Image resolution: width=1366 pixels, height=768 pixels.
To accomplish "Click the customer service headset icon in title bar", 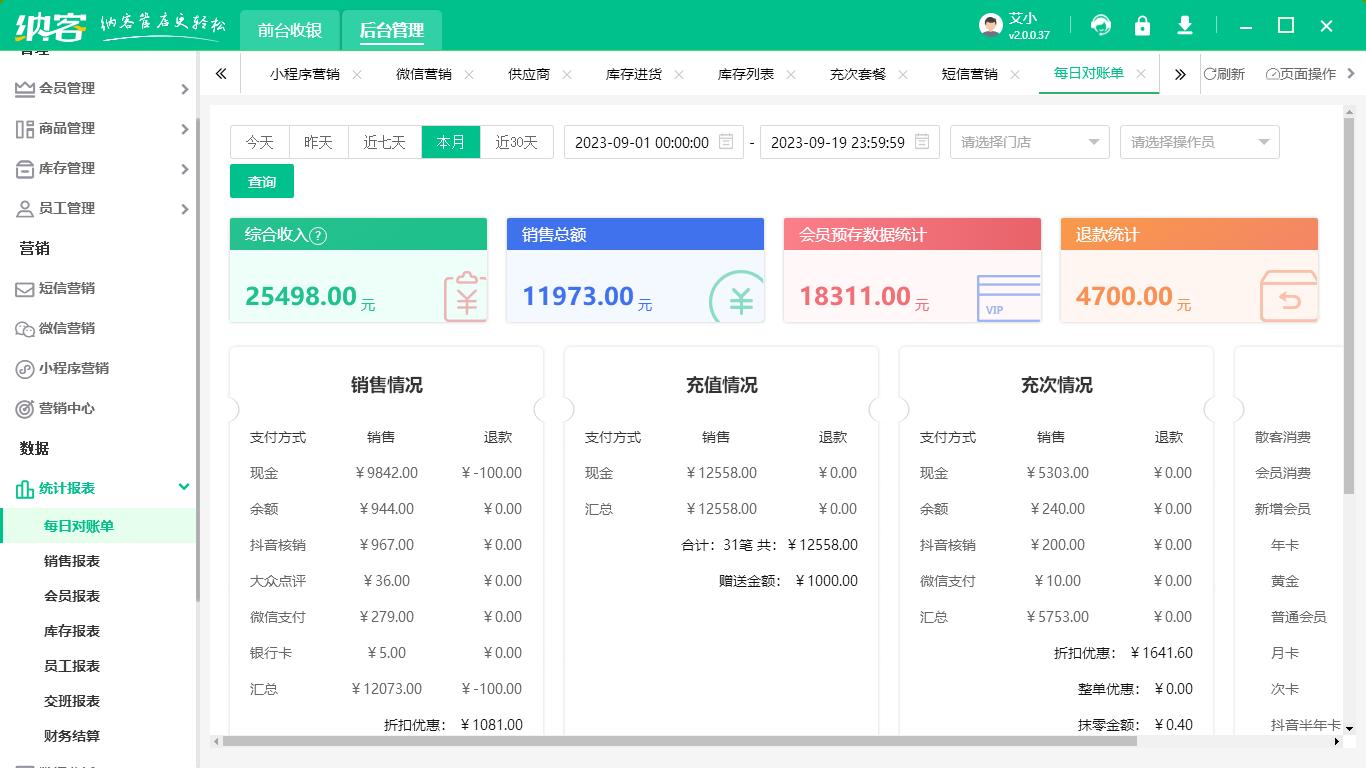I will pyautogui.click(x=1101, y=25).
